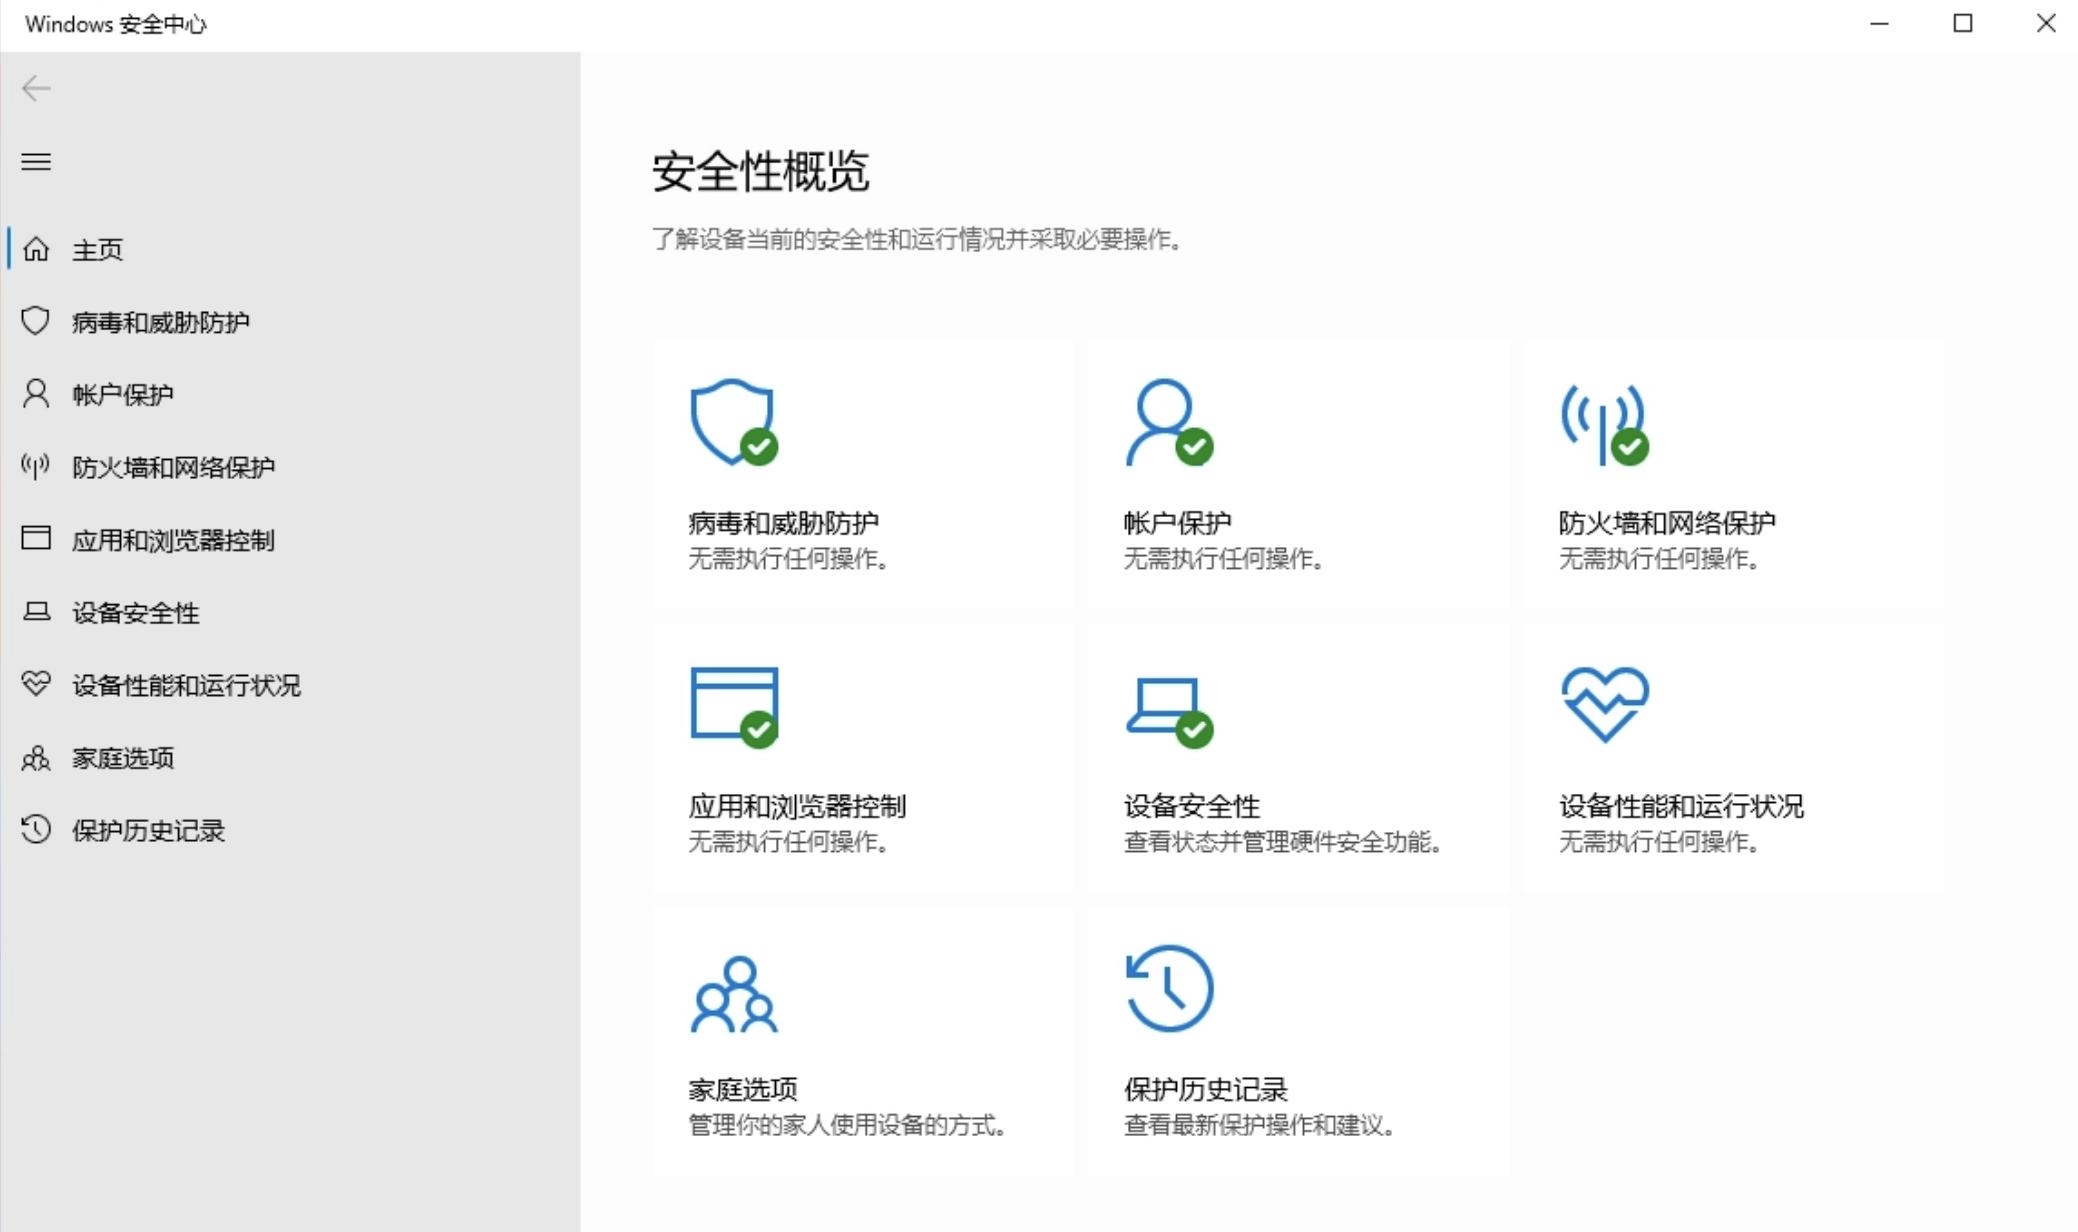The height and width of the screenshot is (1232, 2078).
Task: Select the shield icon for 病毒和威胁防护 in sidebar
Action: (x=36, y=322)
